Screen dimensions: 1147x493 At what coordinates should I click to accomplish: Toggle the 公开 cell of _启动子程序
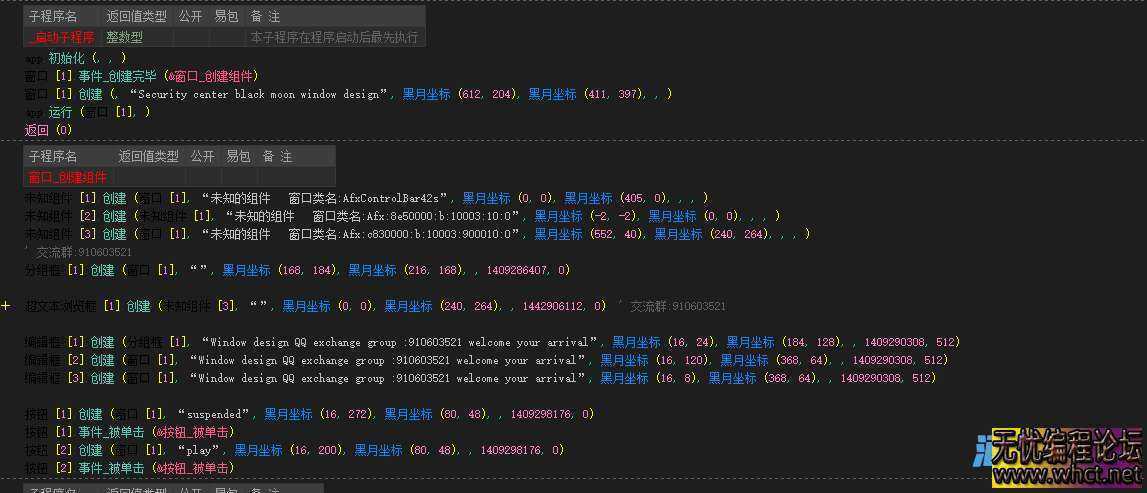(x=190, y=37)
